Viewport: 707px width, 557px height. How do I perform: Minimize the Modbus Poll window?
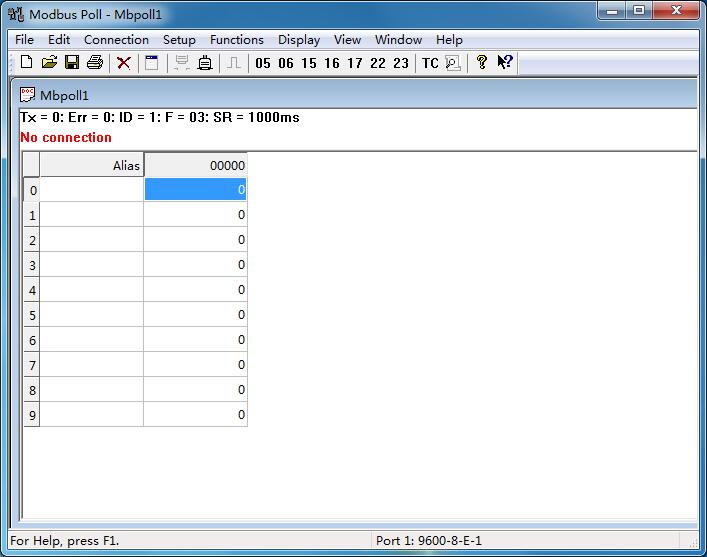612,11
